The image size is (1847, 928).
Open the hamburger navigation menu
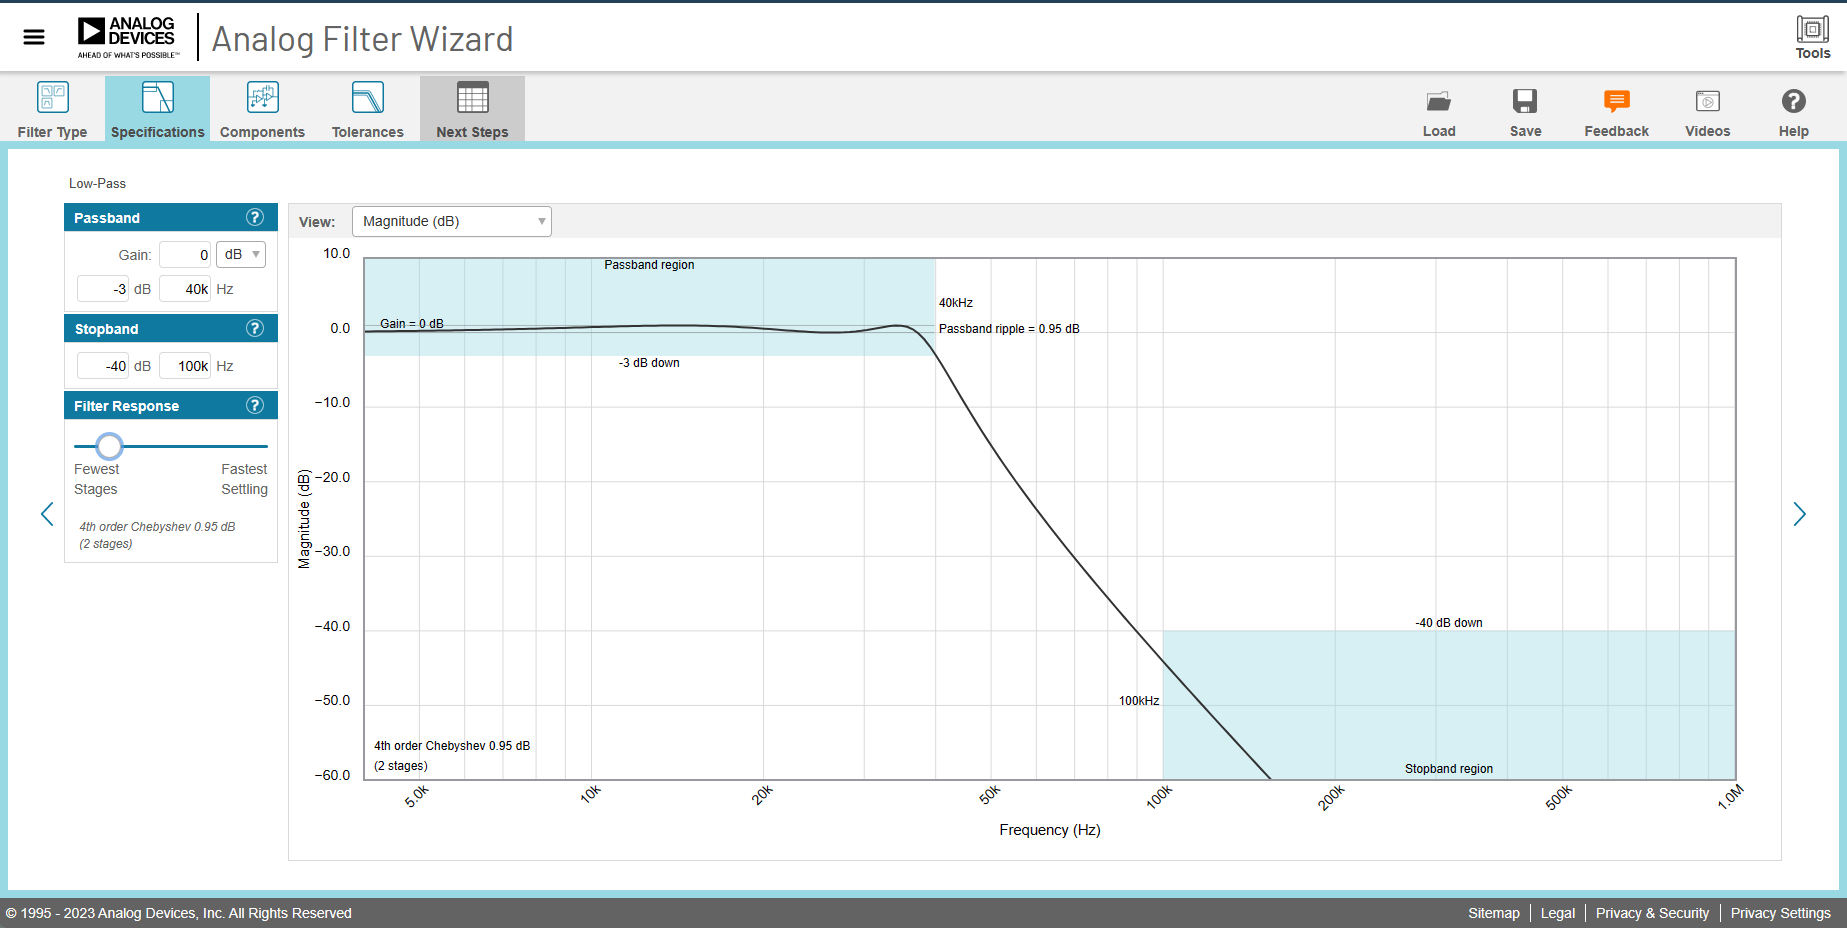point(34,37)
